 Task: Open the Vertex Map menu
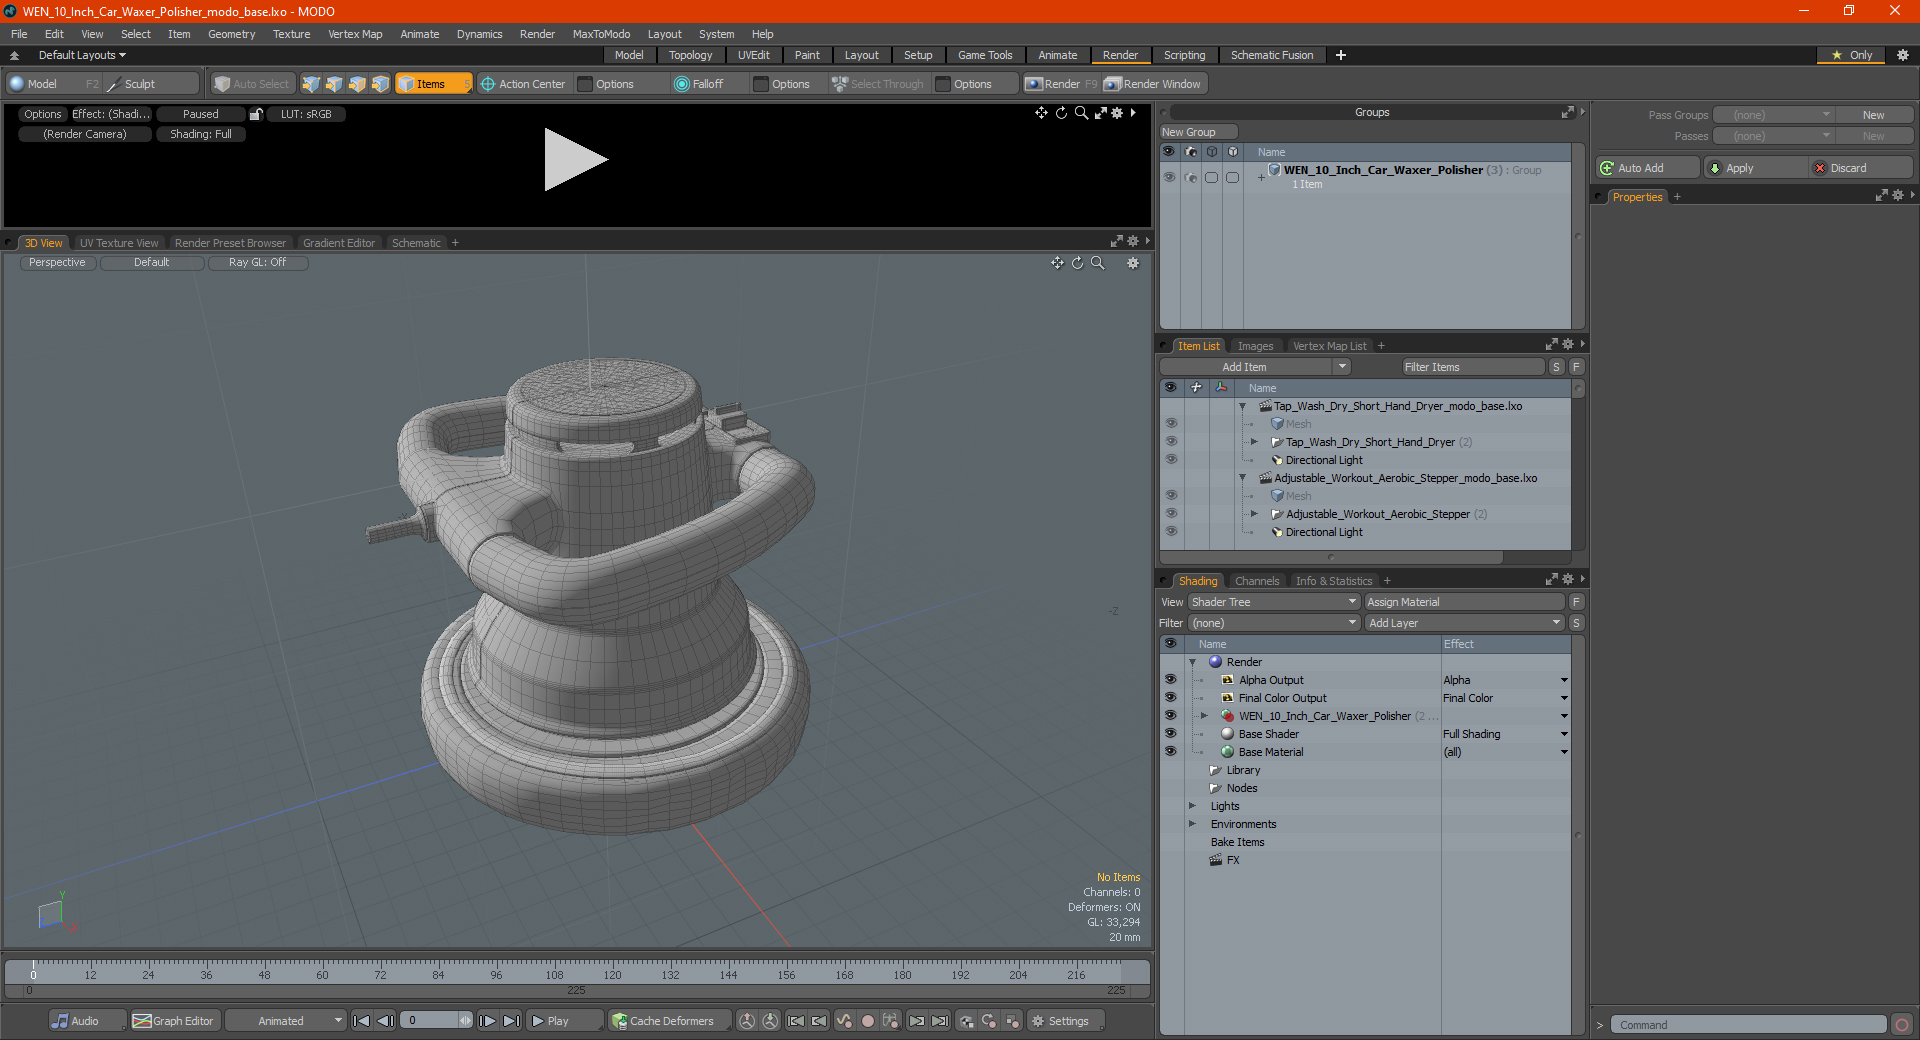[x=355, y=34]
